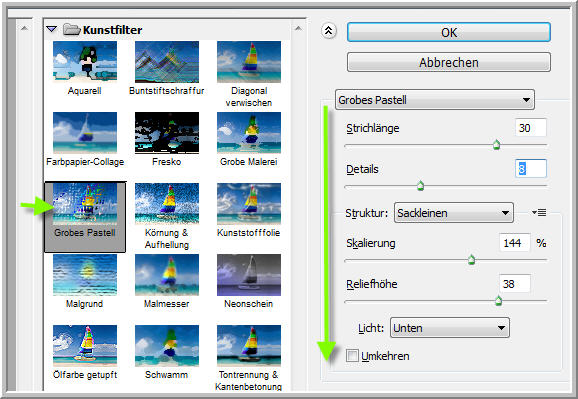Viewport: 578px width, 399px height.
Task: Click the Abbrechen button
Action: point(449,62)
